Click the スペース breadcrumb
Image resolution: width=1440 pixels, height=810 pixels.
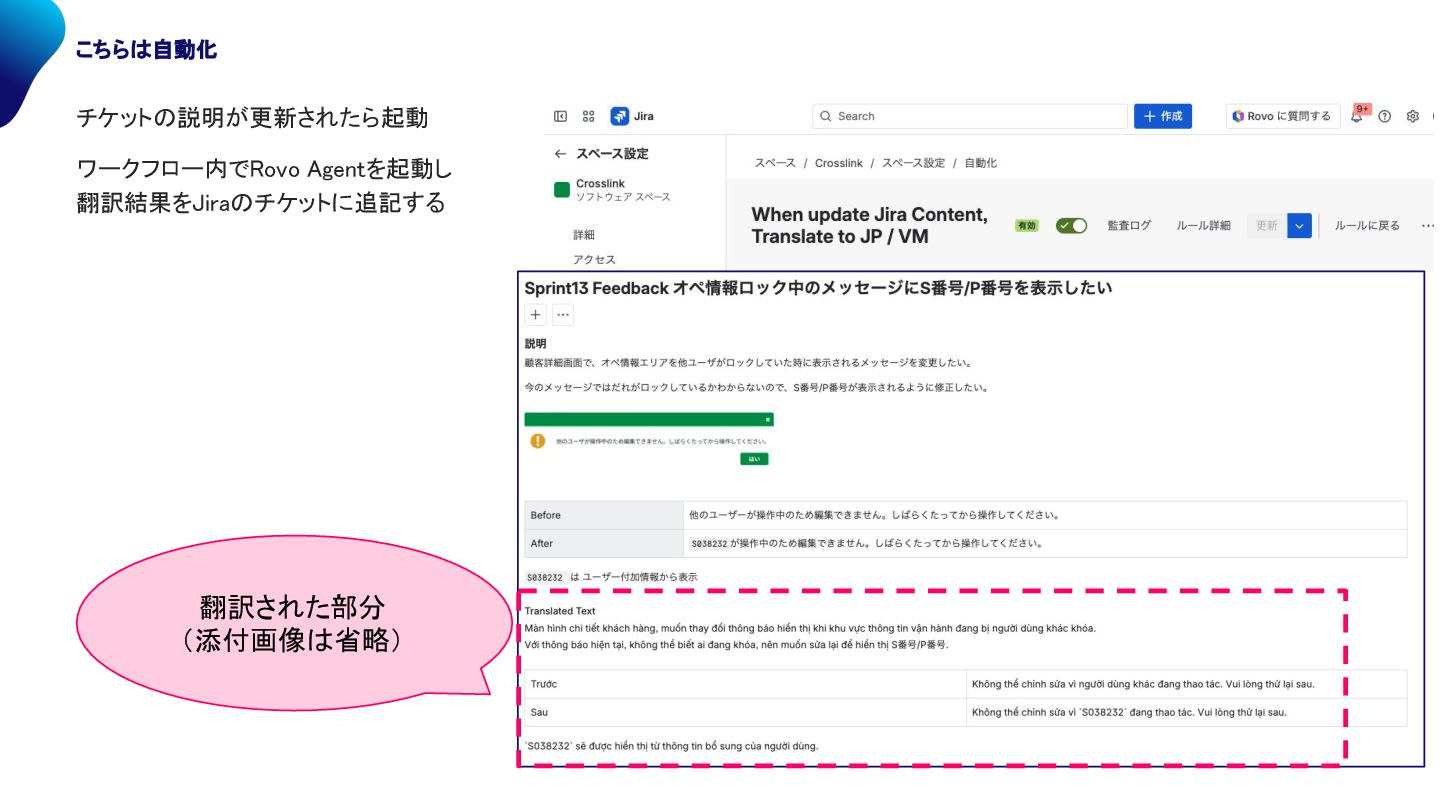tap(775, 163)
